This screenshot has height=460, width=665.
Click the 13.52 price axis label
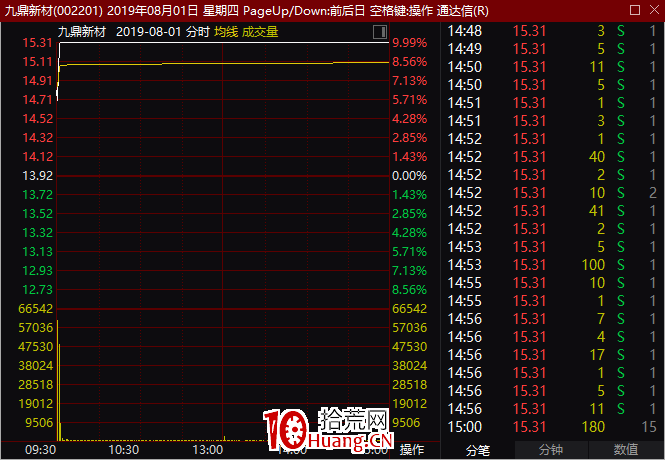pos(37,214)
